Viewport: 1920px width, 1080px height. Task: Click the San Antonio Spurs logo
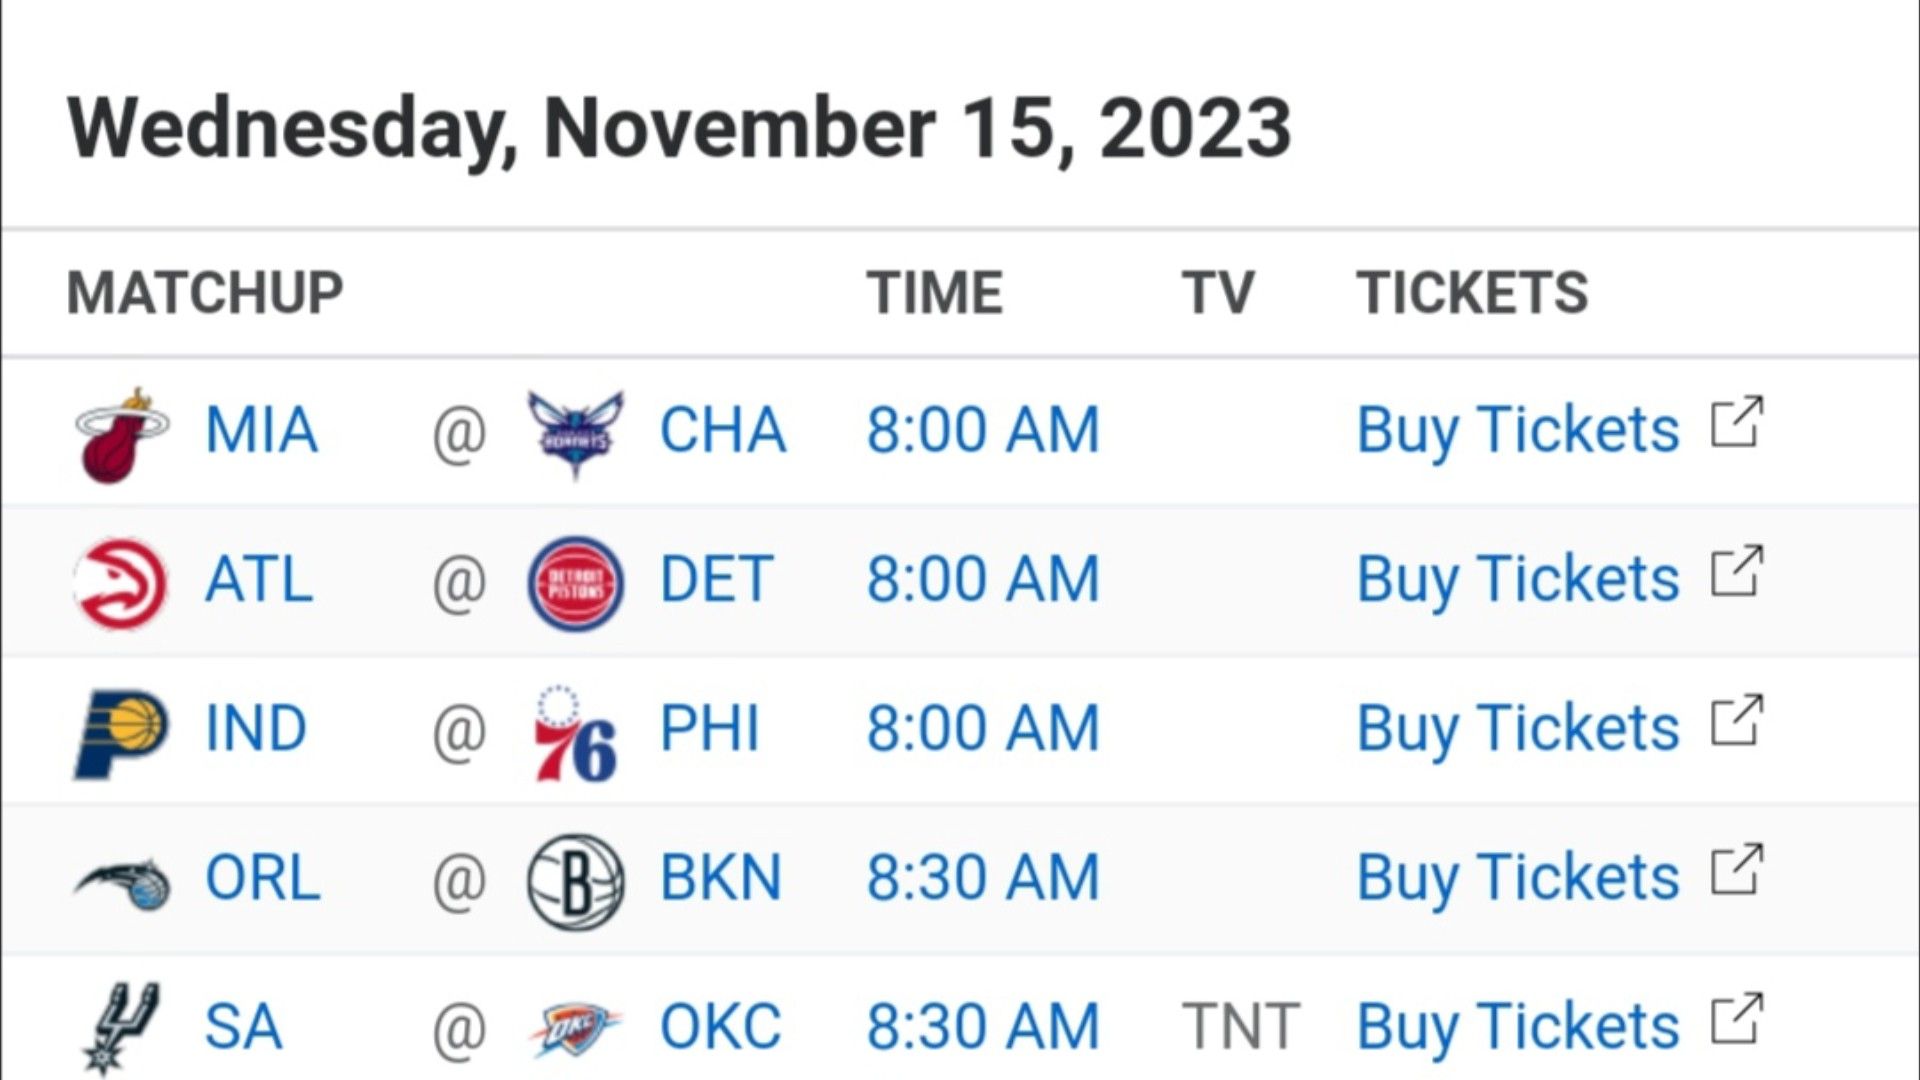point(120,1029)
